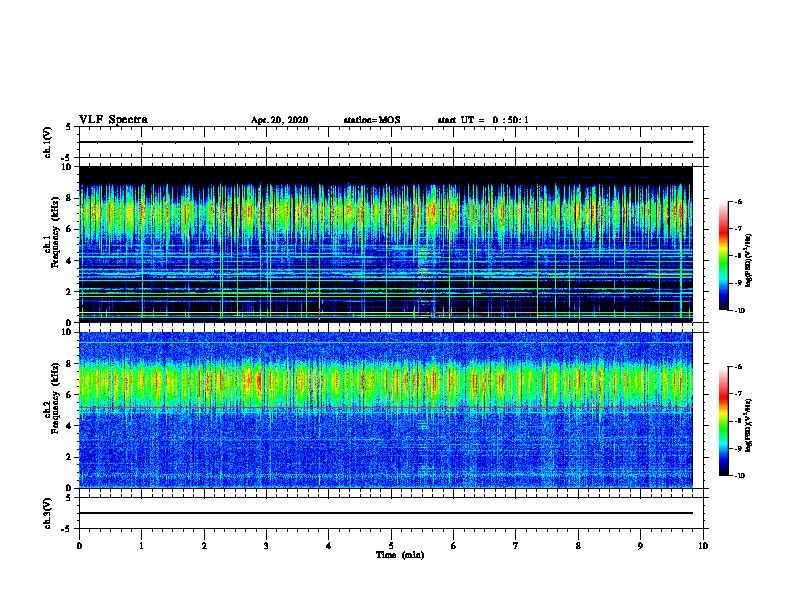This screenshot has height=612, width=792.
Task: Click the "4" frequency tick of ch.1 spectrogram
Action: point(69,261)
